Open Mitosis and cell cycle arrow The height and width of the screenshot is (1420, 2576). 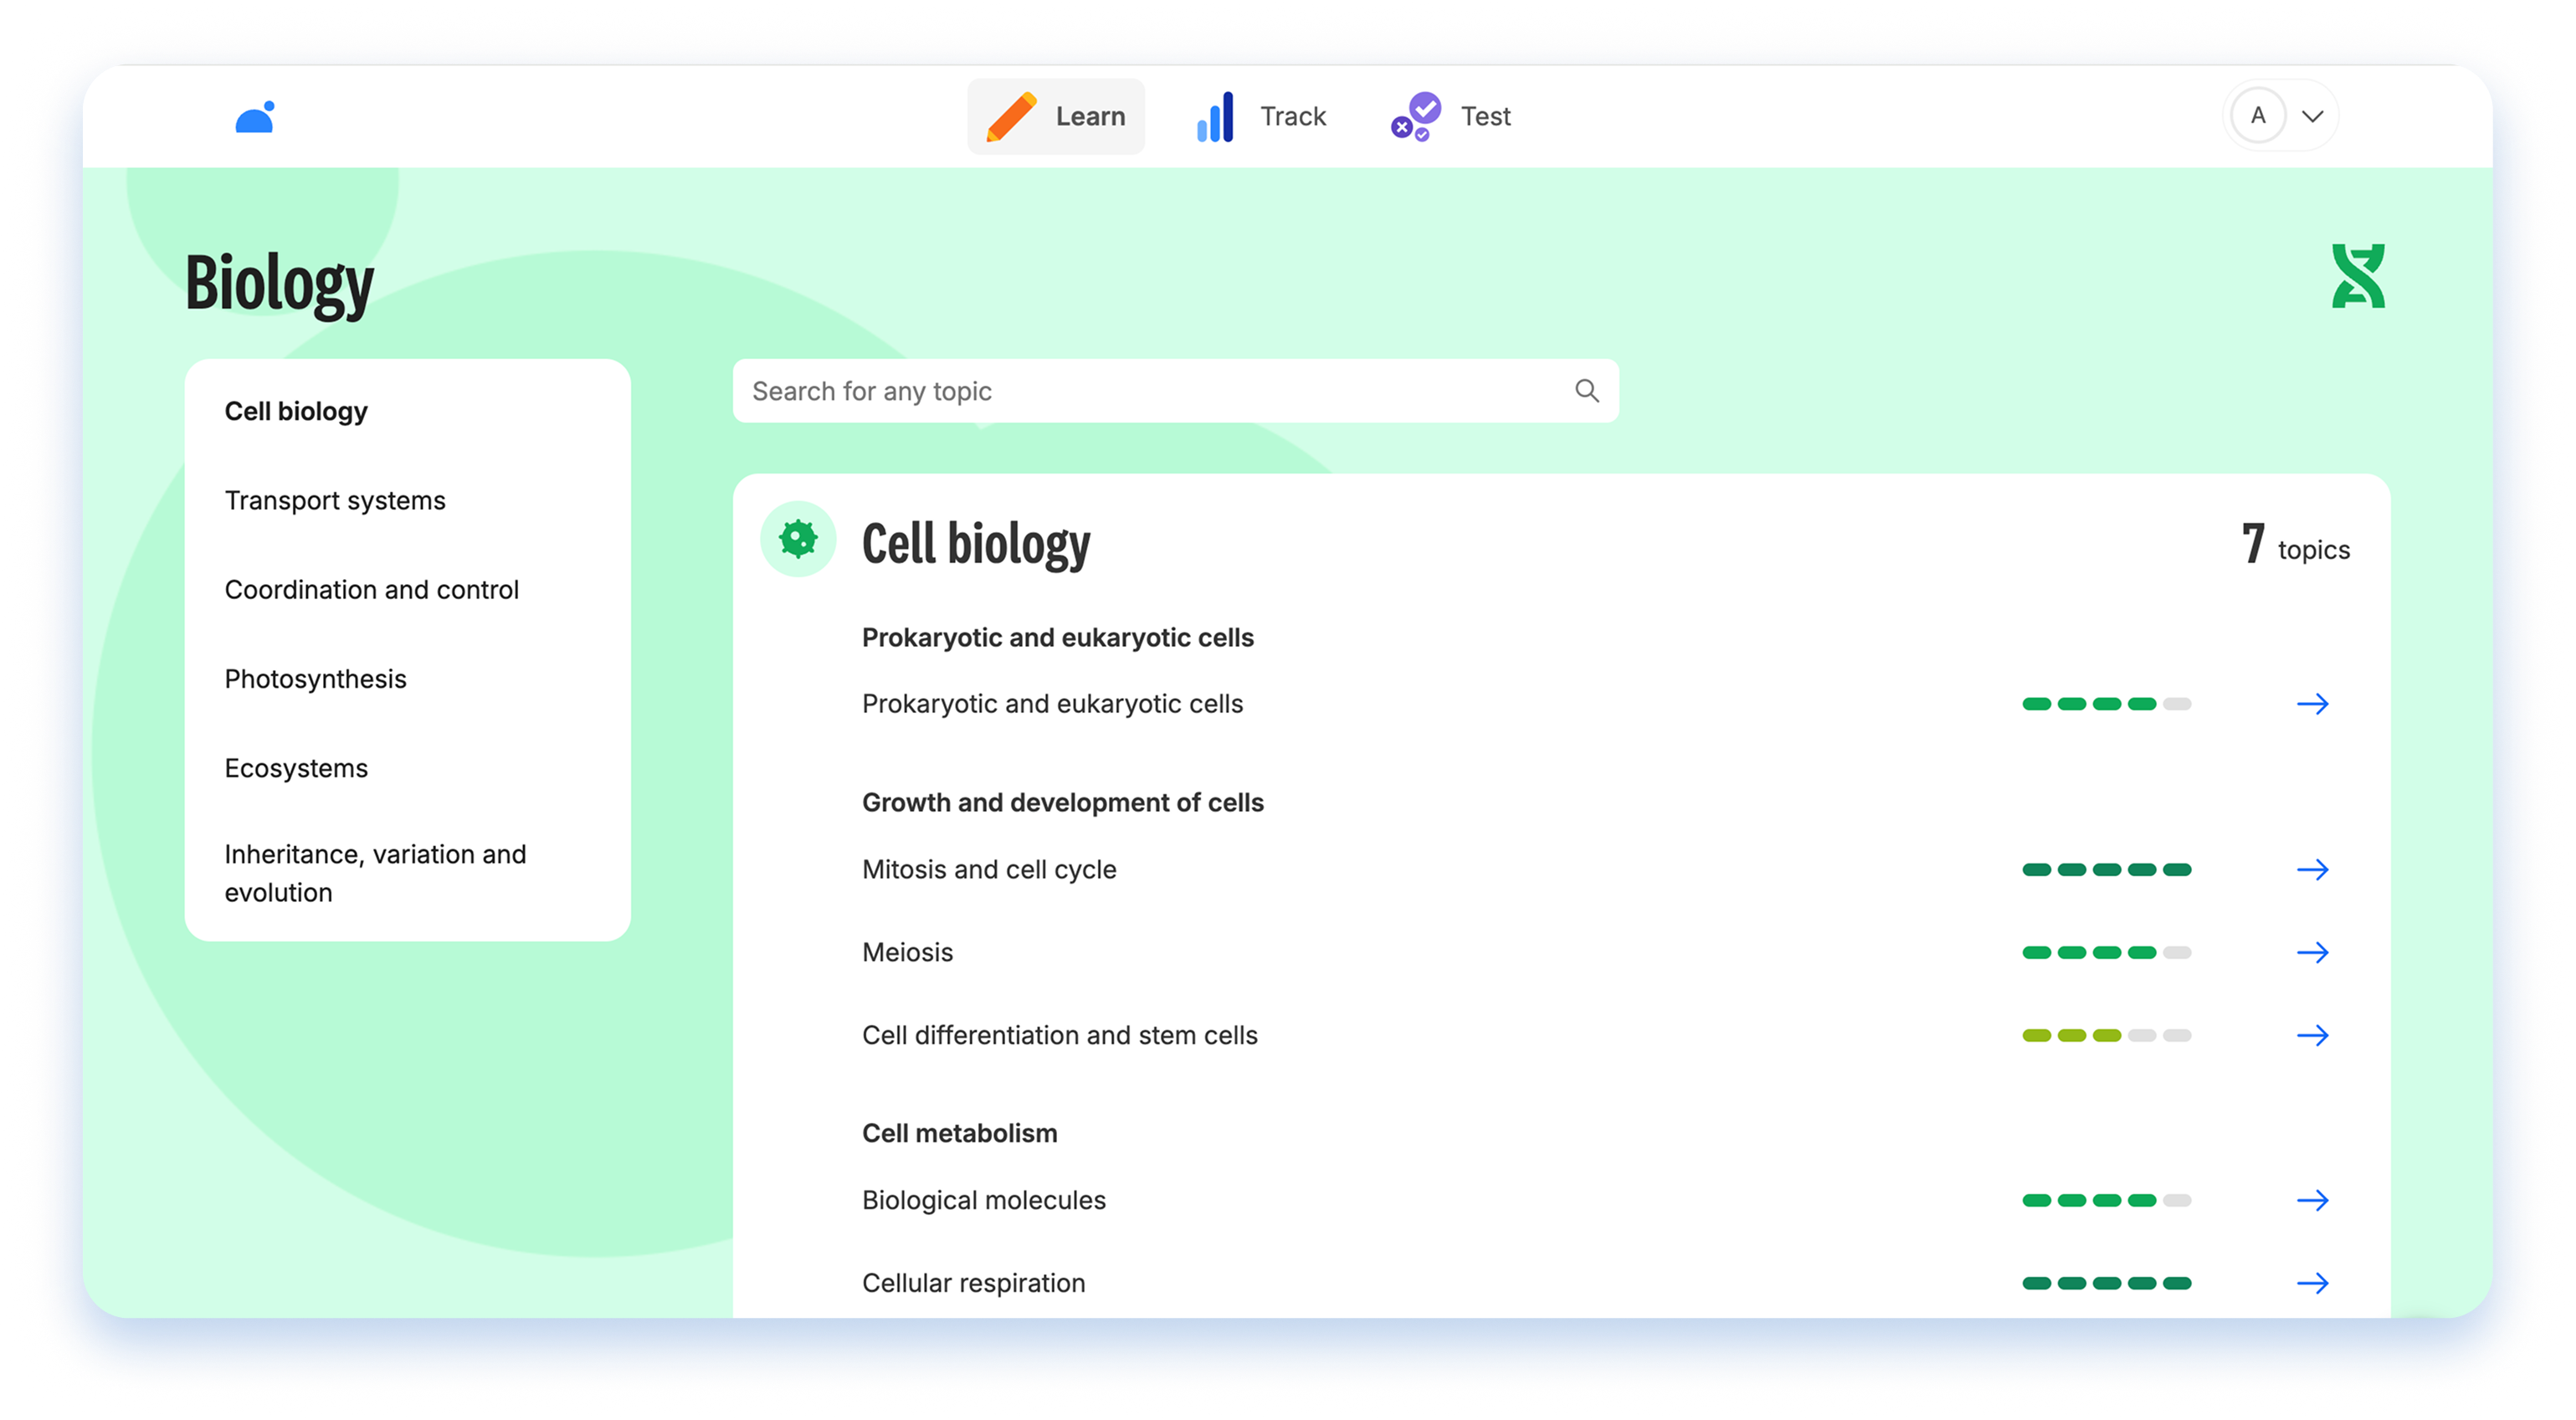tap(2312, 870)
